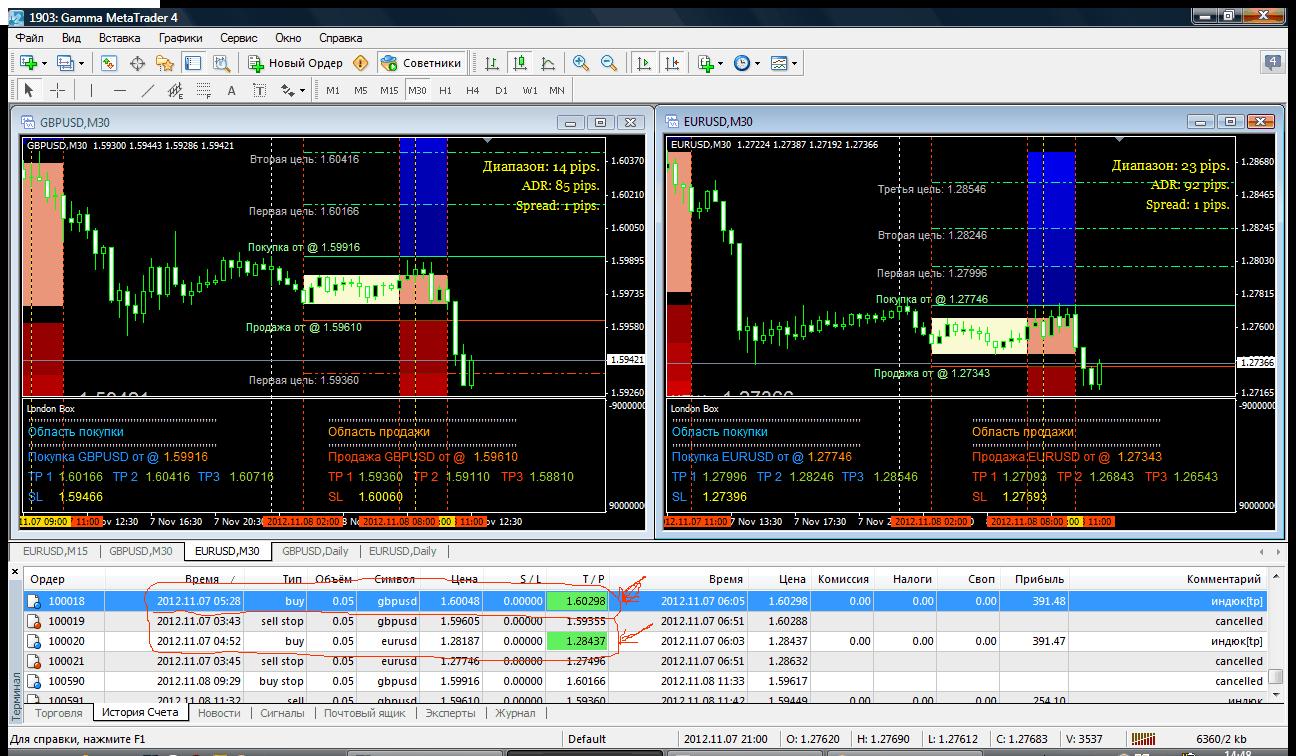Click the chart Templates toolbar icon
This screenshot has width=1296, height=756.
tap(779, 63)
